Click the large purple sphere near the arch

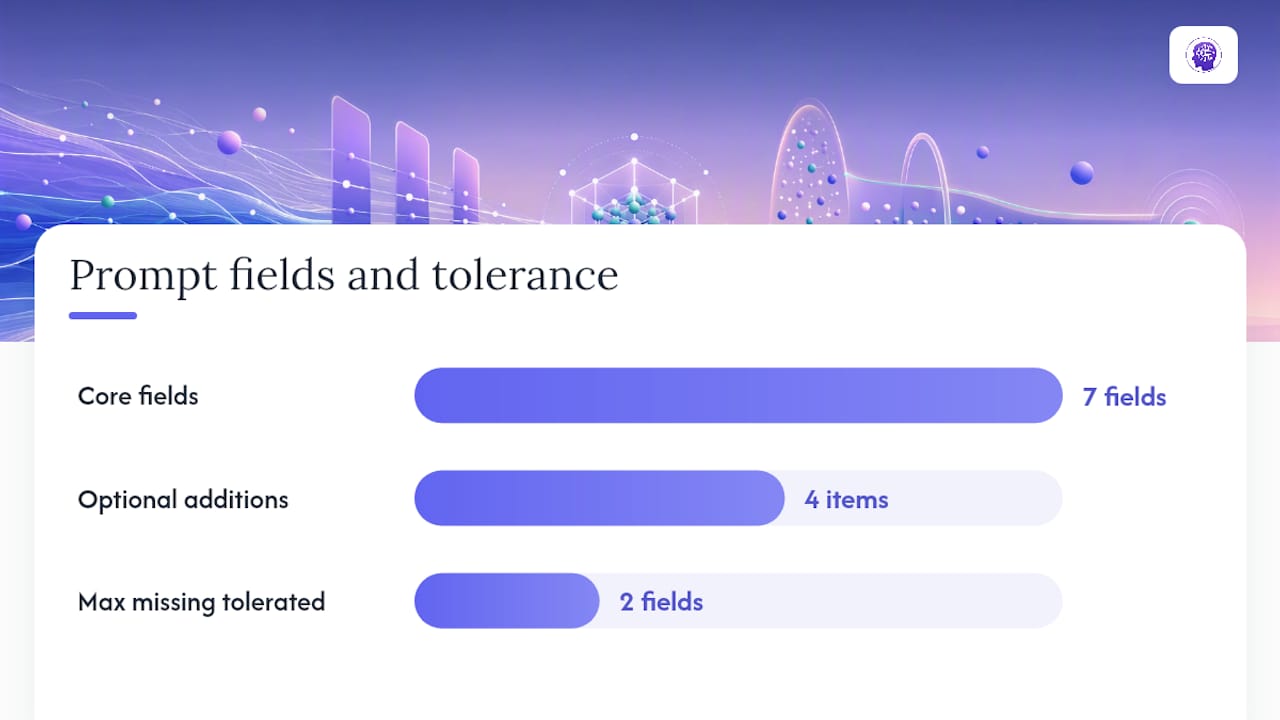pyautogui.click(x=1081, y=173)
